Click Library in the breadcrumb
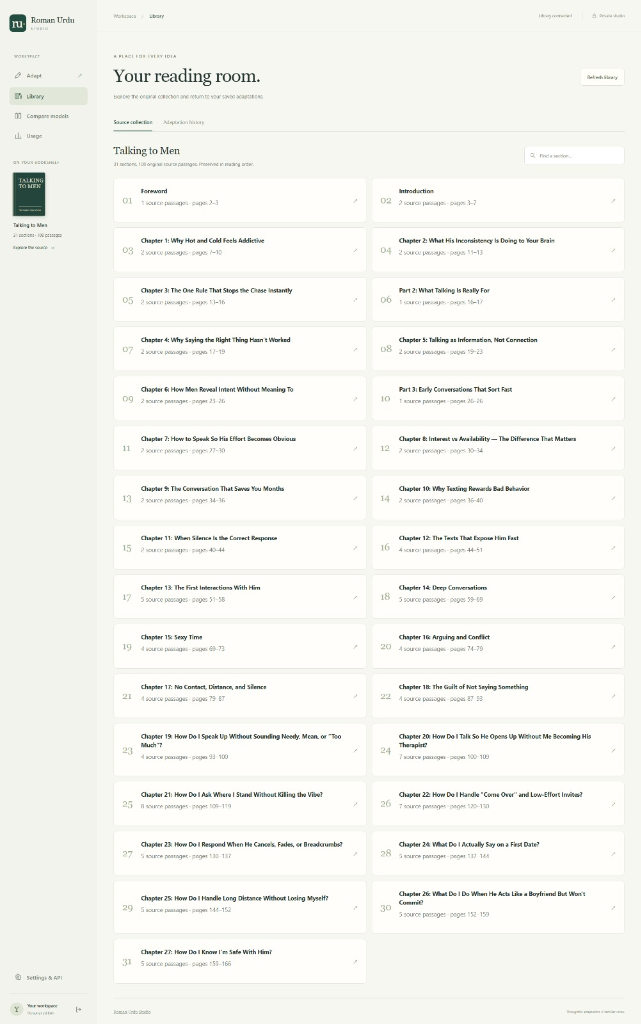This screenshot has height=1024, width=641. (x=157, y=16)
